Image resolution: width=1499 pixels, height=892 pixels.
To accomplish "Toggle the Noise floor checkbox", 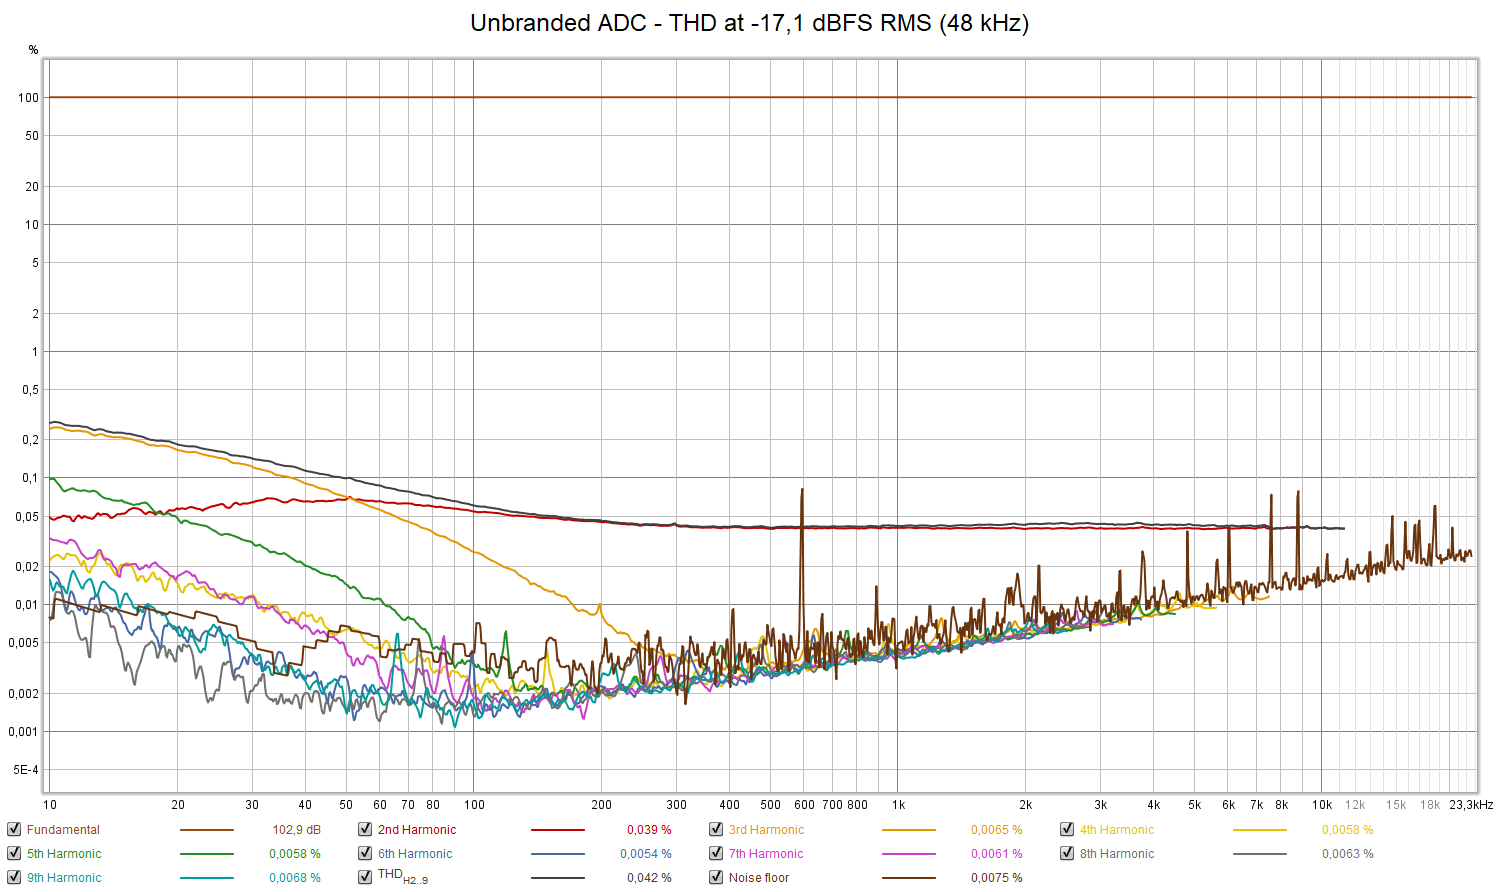I will pos(716,877).
